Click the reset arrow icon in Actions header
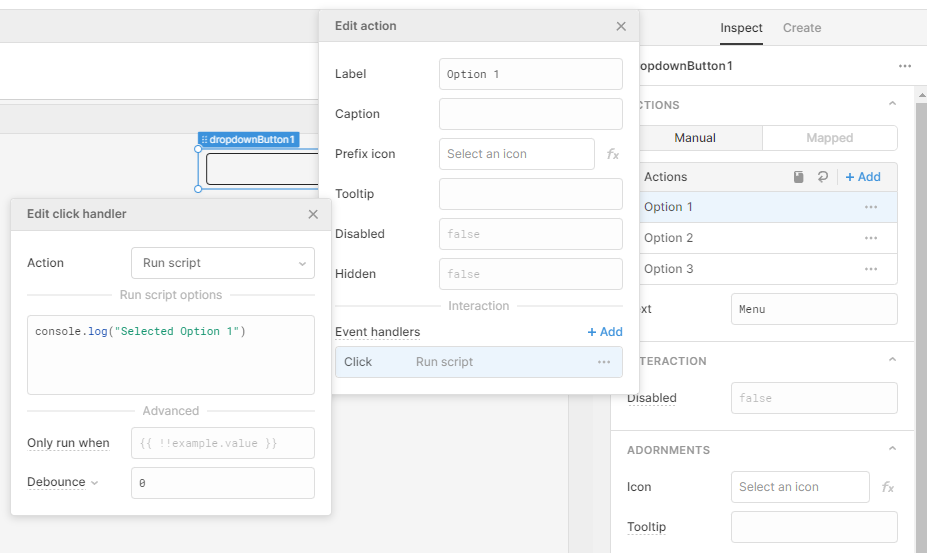The width and height of the screenshot is (927, 553). tap(822, 177)
